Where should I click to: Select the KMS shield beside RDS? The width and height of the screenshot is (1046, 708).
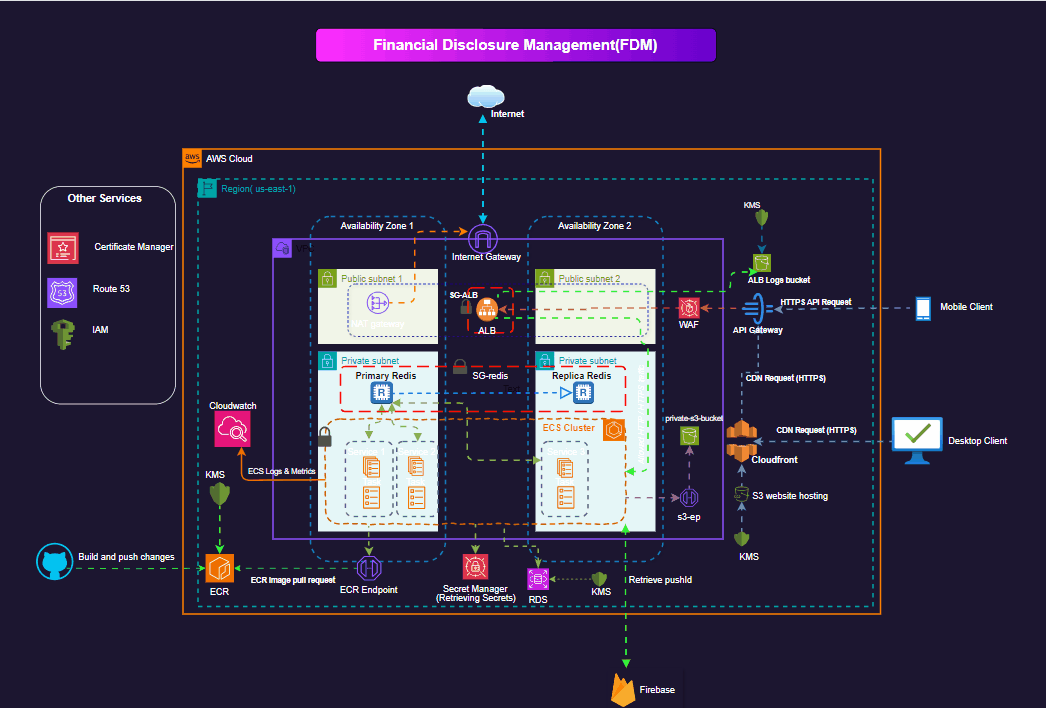600,579
